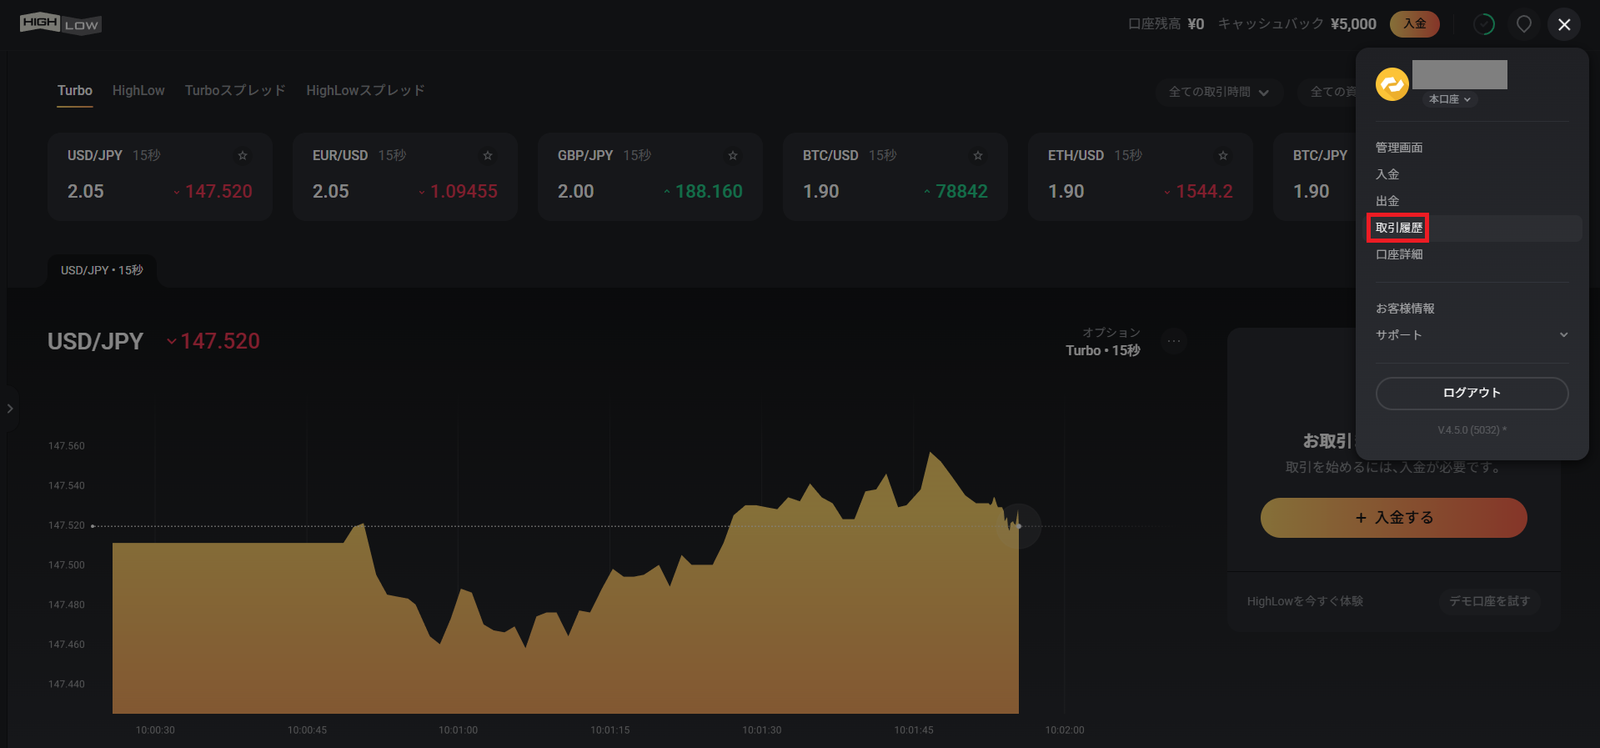Close the account menu with X

click(x=1564, y=24)
